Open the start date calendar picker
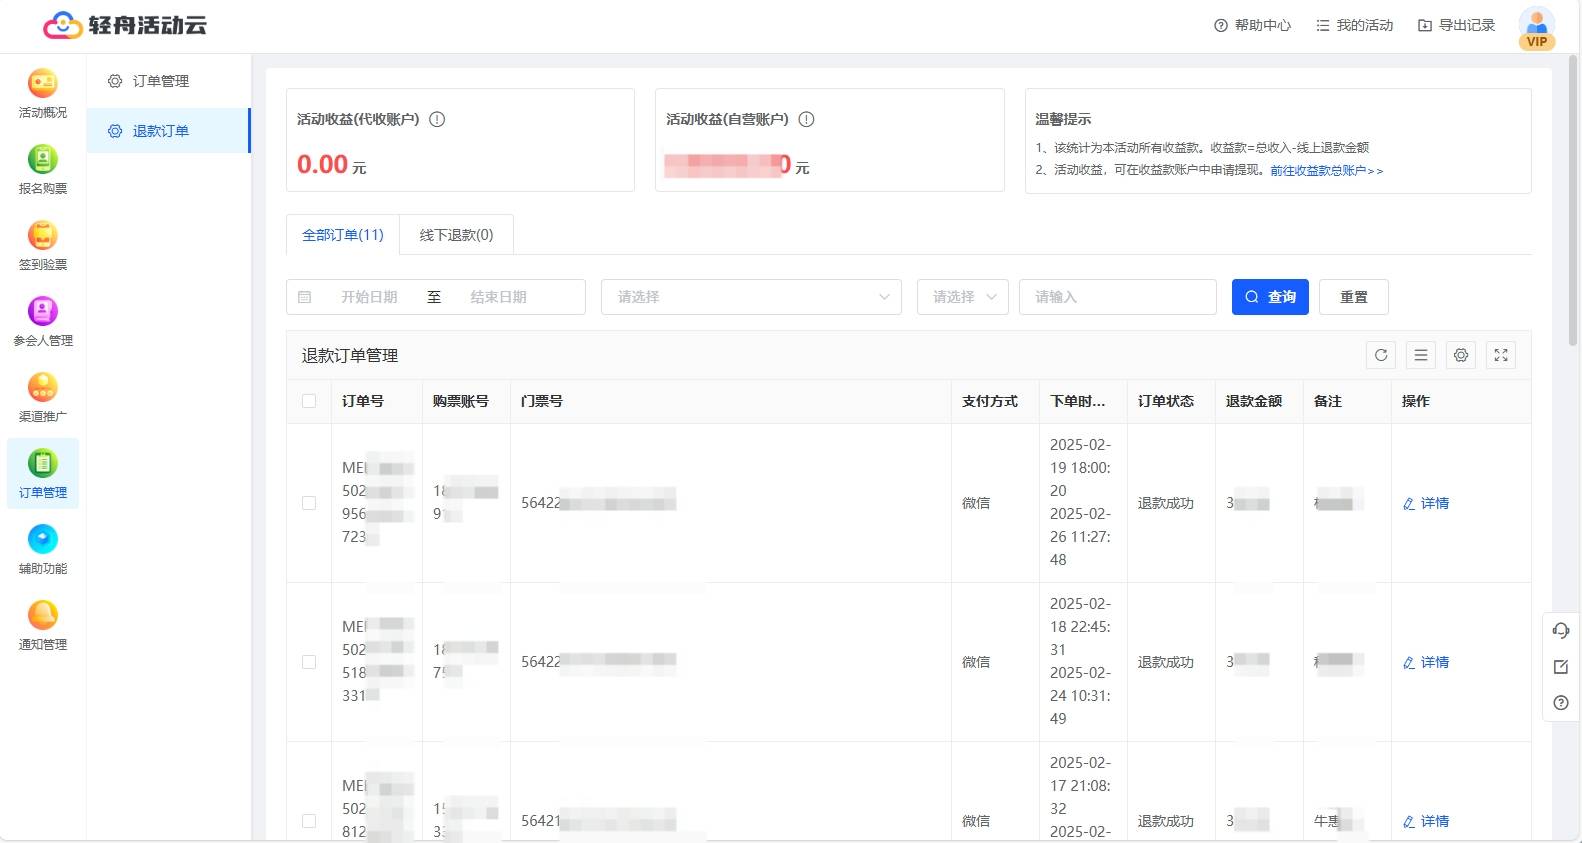This screenshot has height=843, width=1582. point(305,297)
